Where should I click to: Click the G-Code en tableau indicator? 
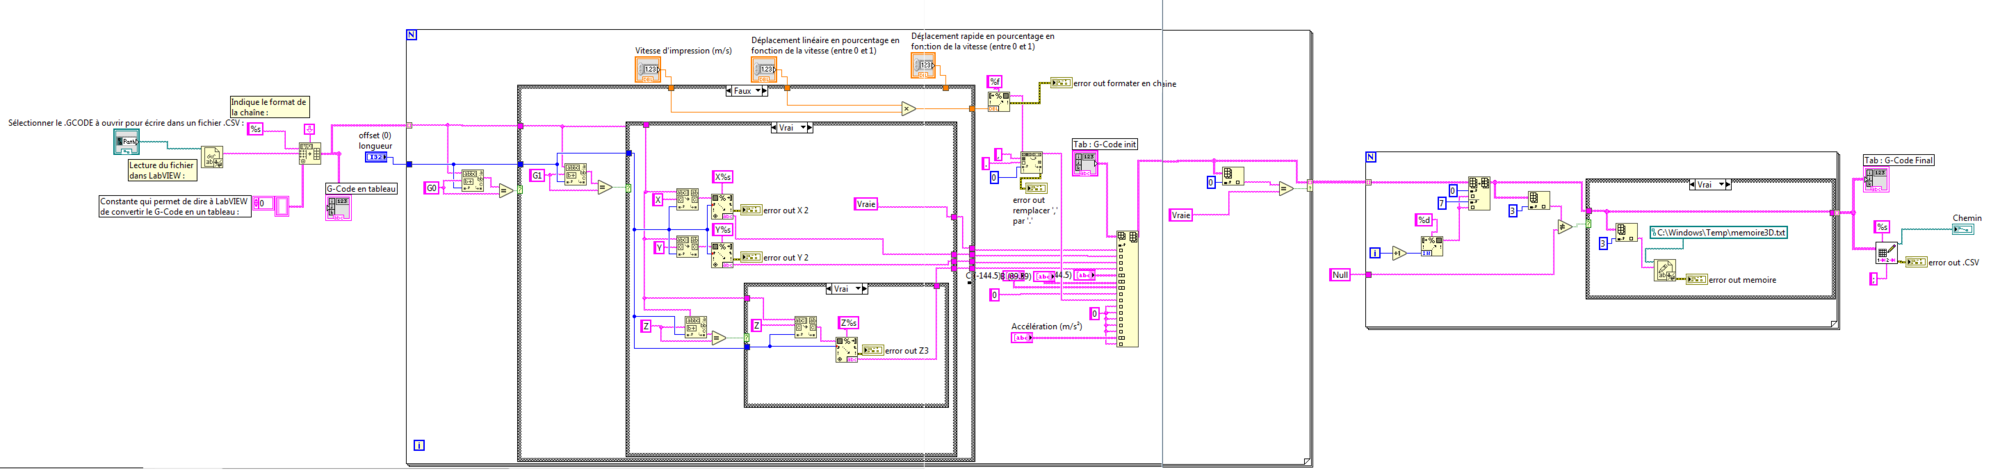[x=337, y=207]
